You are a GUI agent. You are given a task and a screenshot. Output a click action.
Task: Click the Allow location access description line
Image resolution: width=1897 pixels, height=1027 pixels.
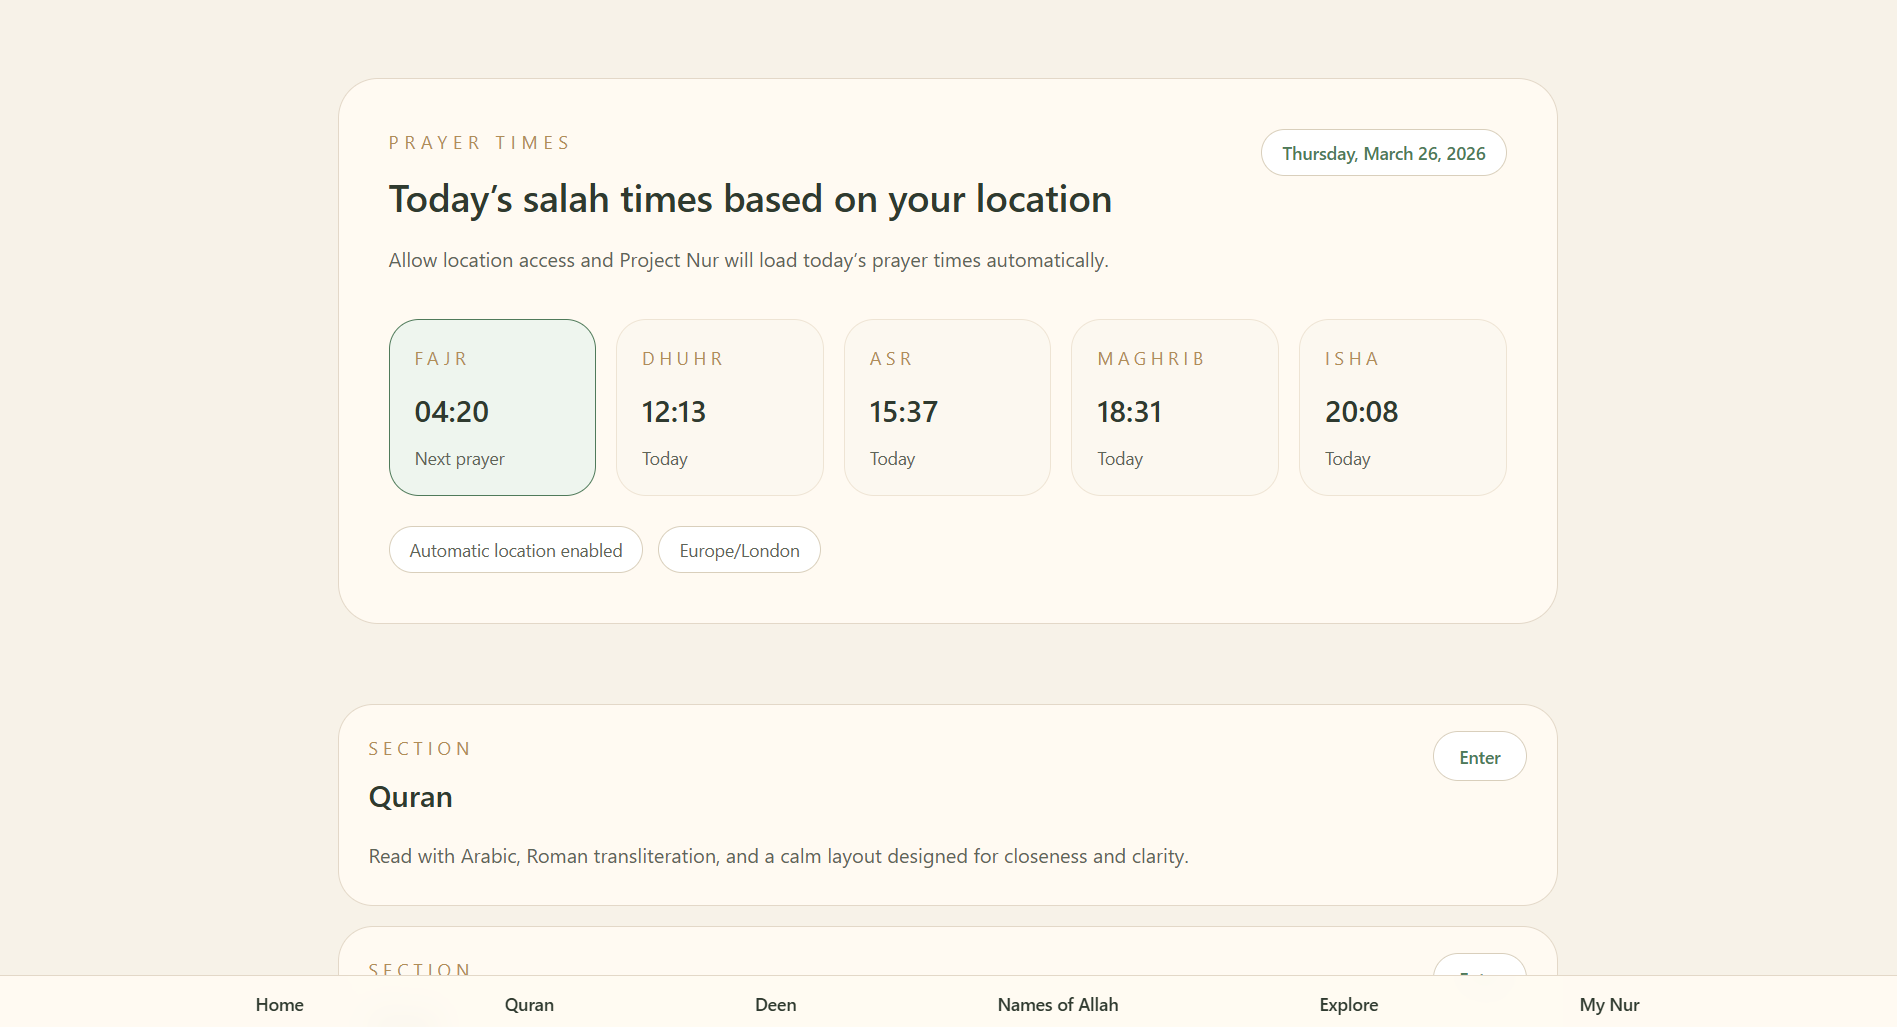747,260
